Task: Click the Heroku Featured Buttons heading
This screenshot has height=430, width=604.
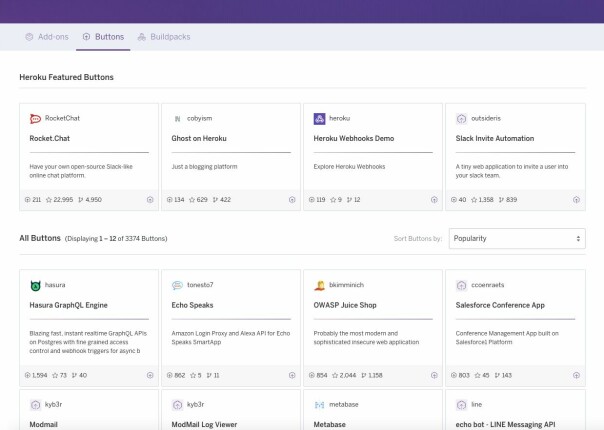Action: pyautogui.click(x=66, y=77)
